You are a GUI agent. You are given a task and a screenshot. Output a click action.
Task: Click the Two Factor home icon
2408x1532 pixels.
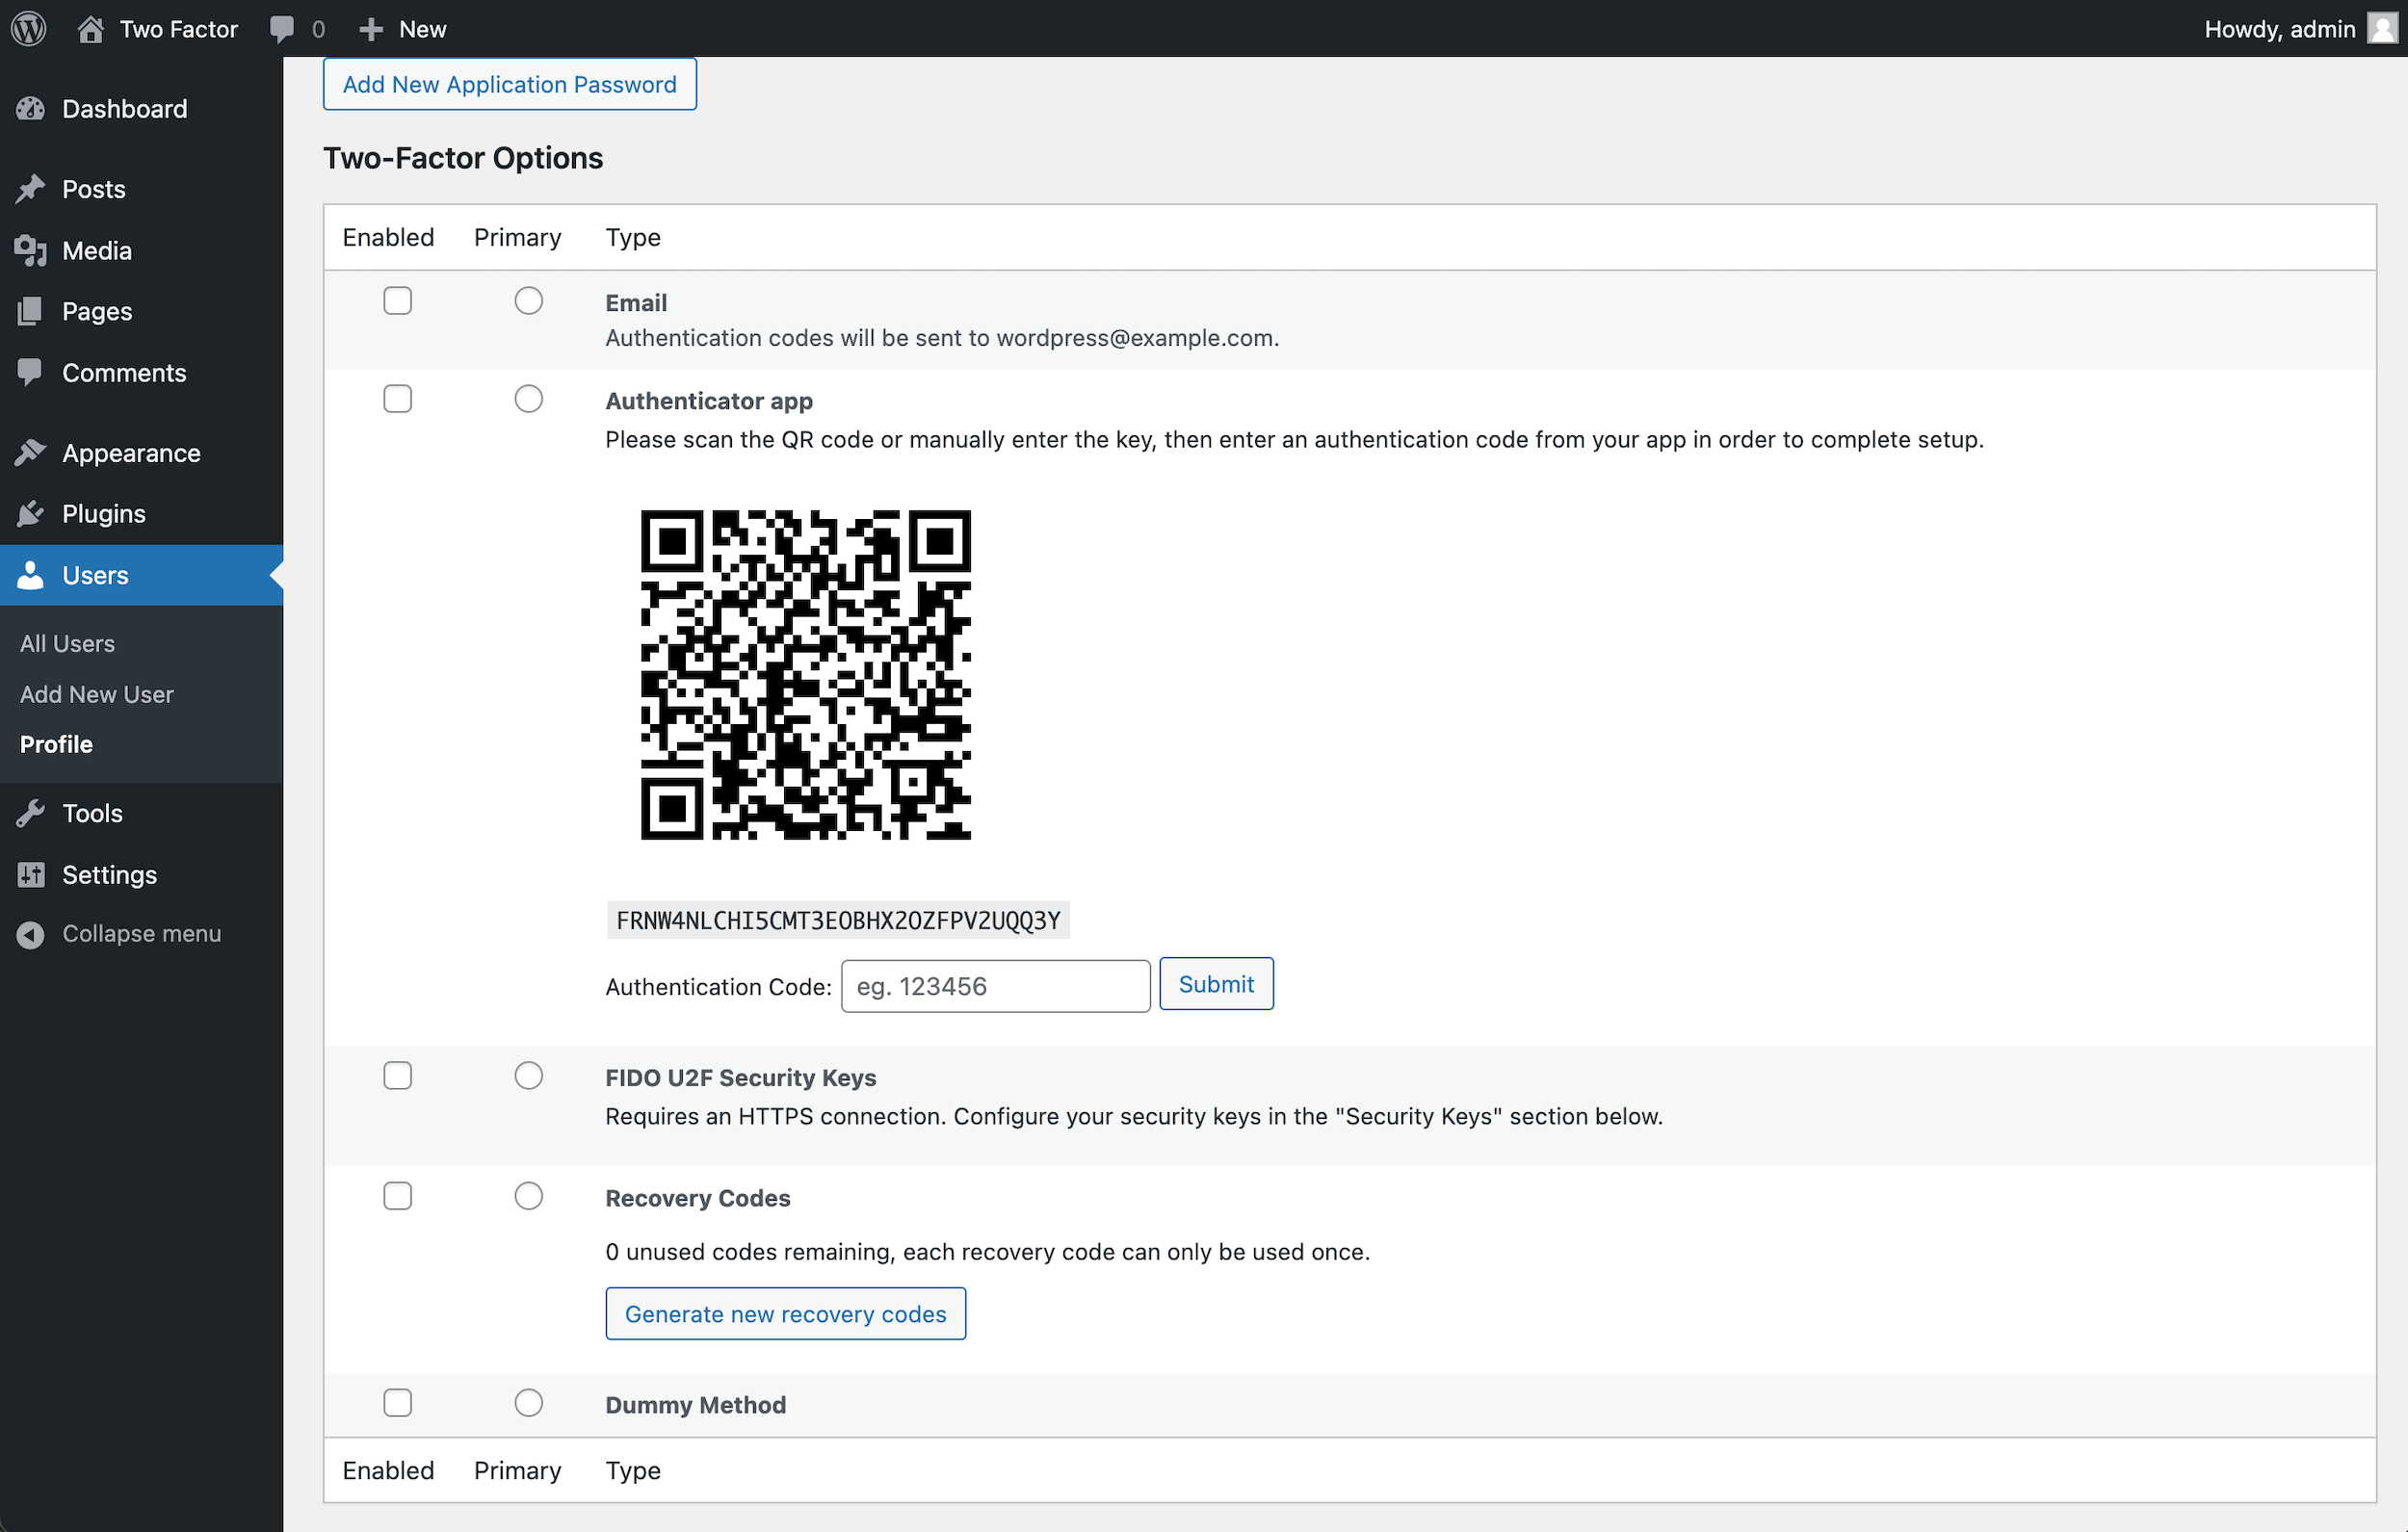(90, 29)
